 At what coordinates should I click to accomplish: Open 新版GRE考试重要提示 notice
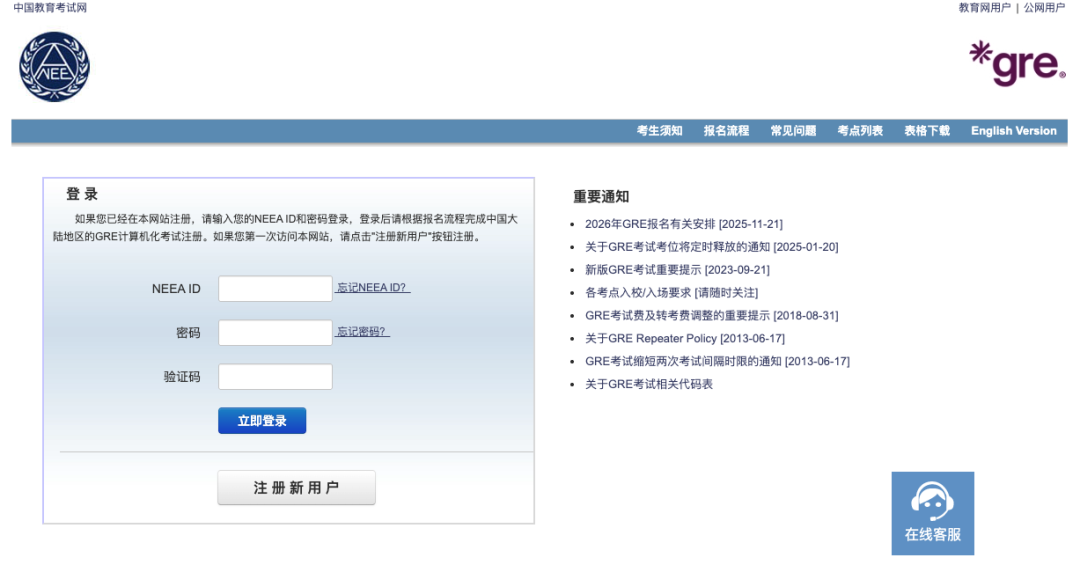677,269
